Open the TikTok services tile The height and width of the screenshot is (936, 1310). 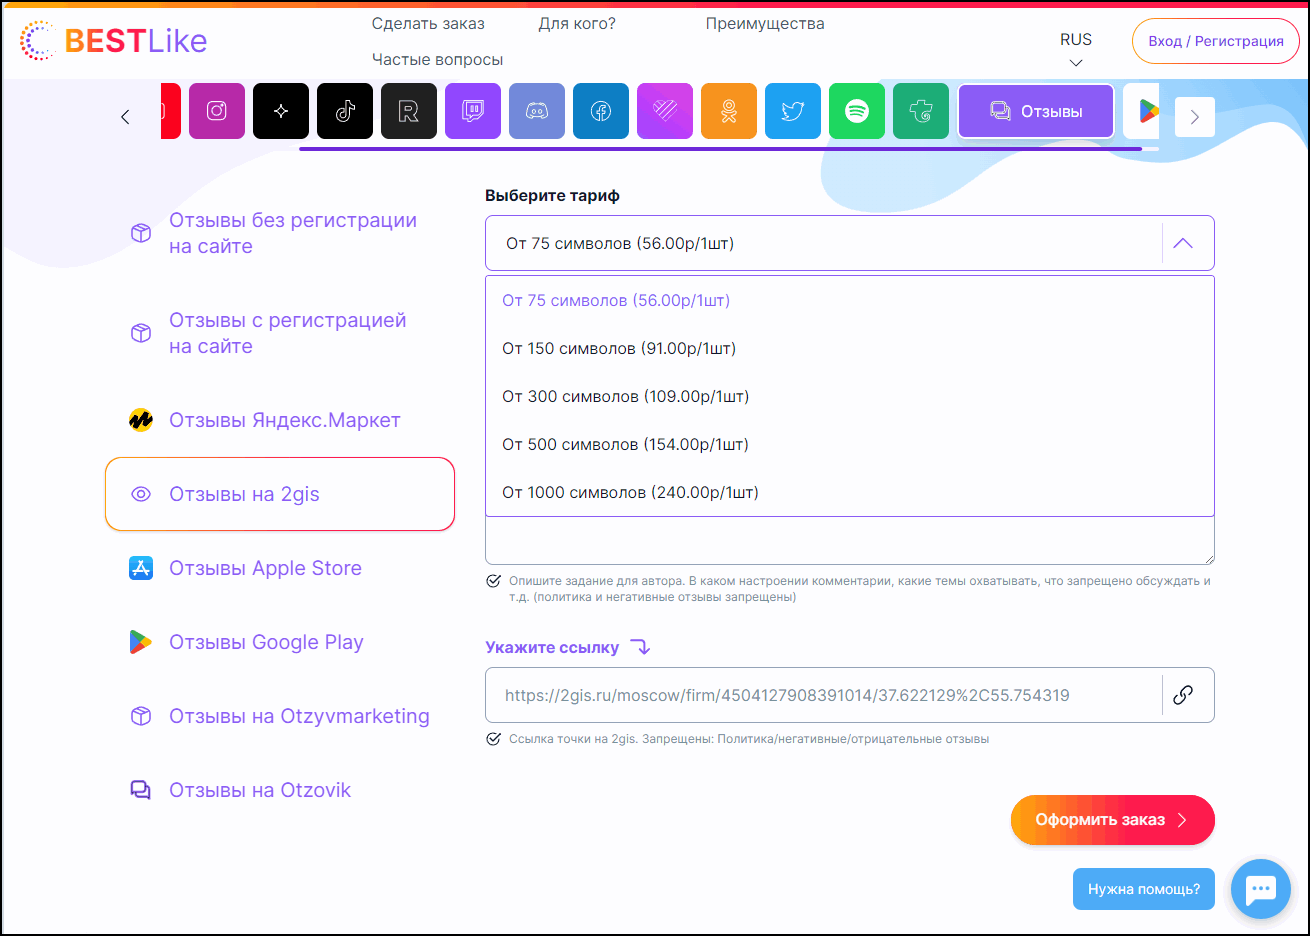tap(345, 111)
